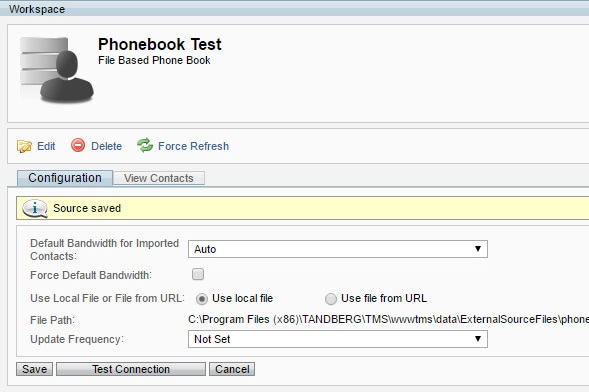Click the Save button
Viewport: 589px width, 392px height.
35,369
